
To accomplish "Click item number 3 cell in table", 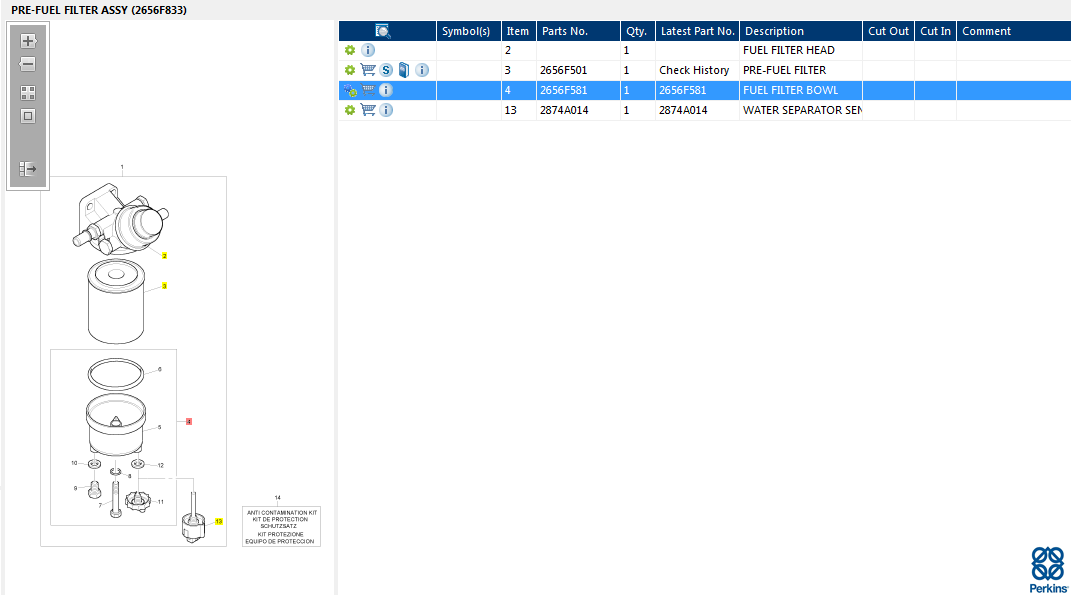I will [518, 70].
